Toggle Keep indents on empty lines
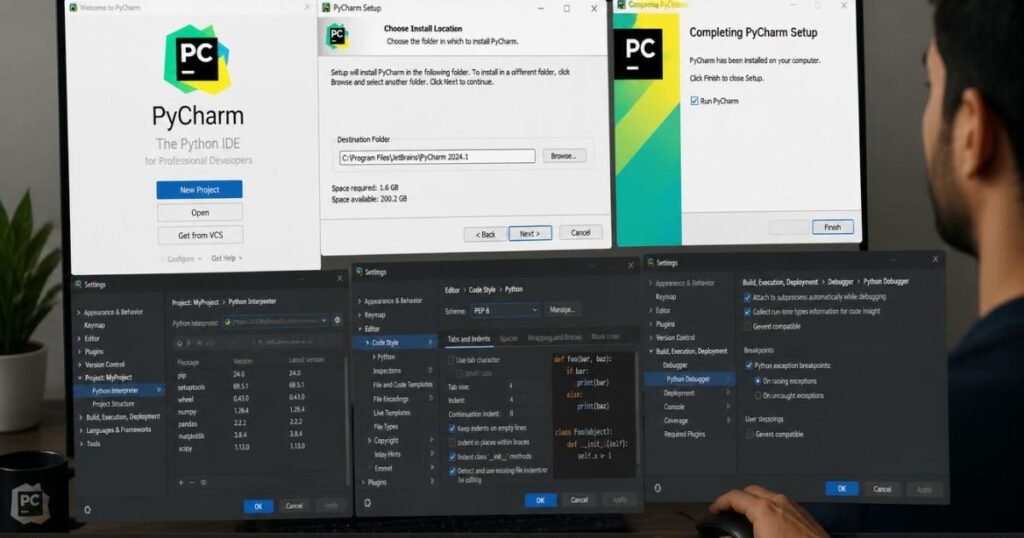Viewport: 1024px width, 538px height. tap(452, 428)
